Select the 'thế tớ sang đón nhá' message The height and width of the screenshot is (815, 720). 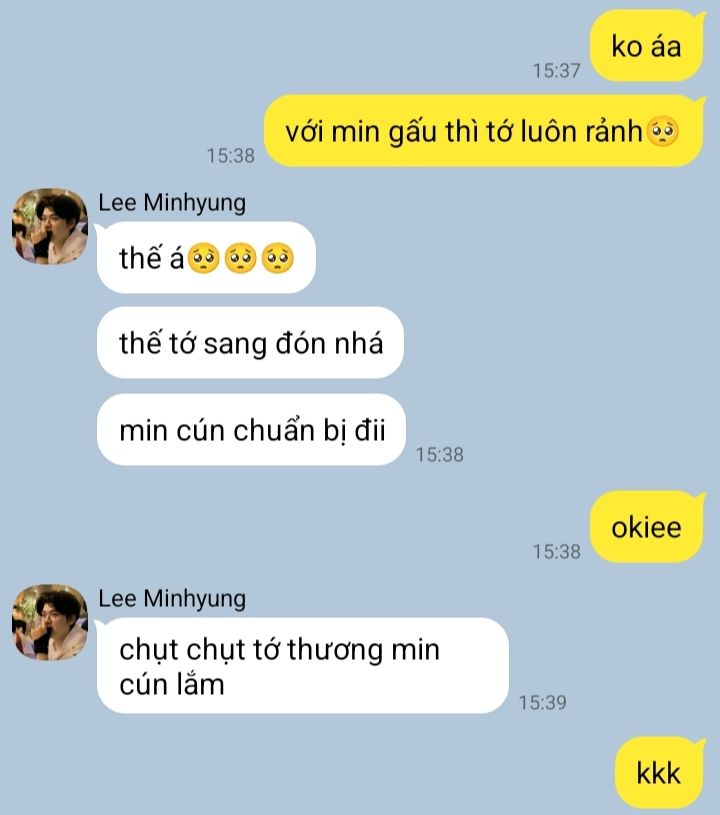[x=250, y=343]
